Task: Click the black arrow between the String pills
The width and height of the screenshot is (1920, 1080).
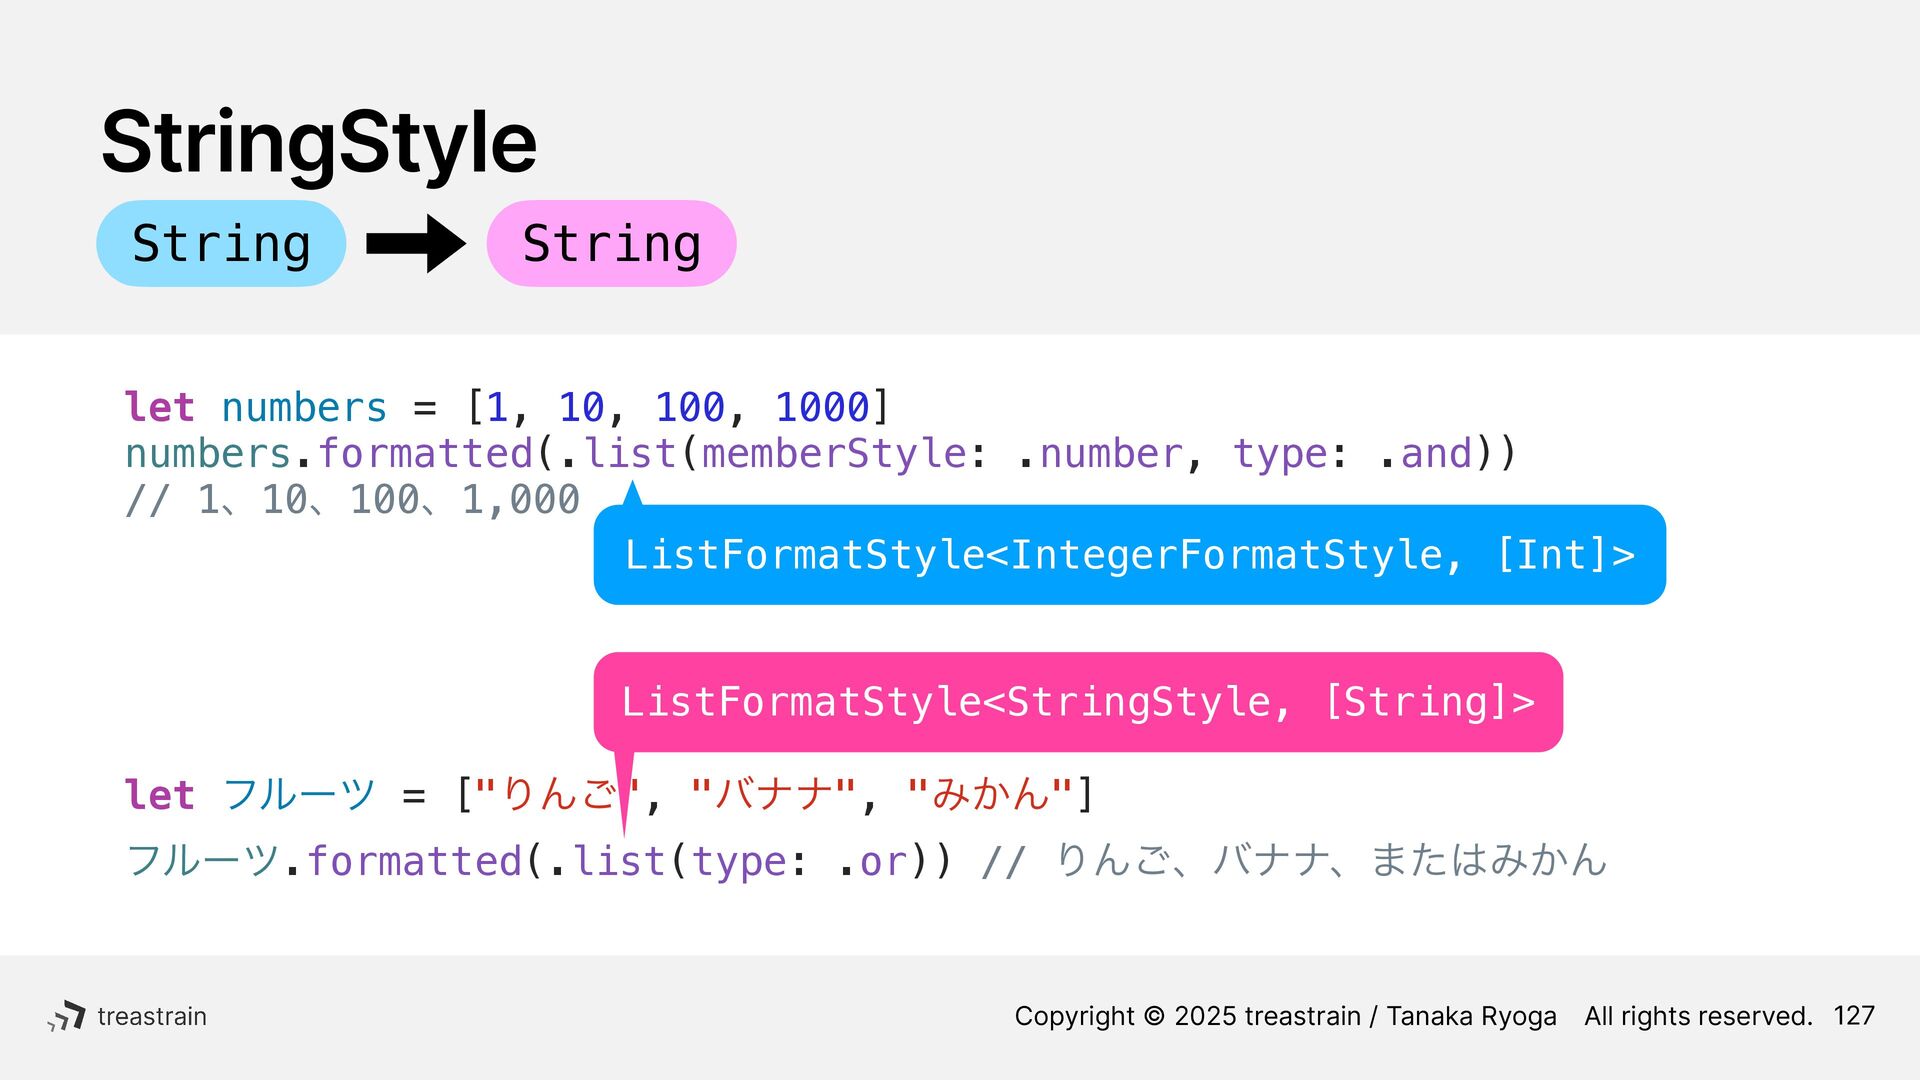Action: point(416,243)
